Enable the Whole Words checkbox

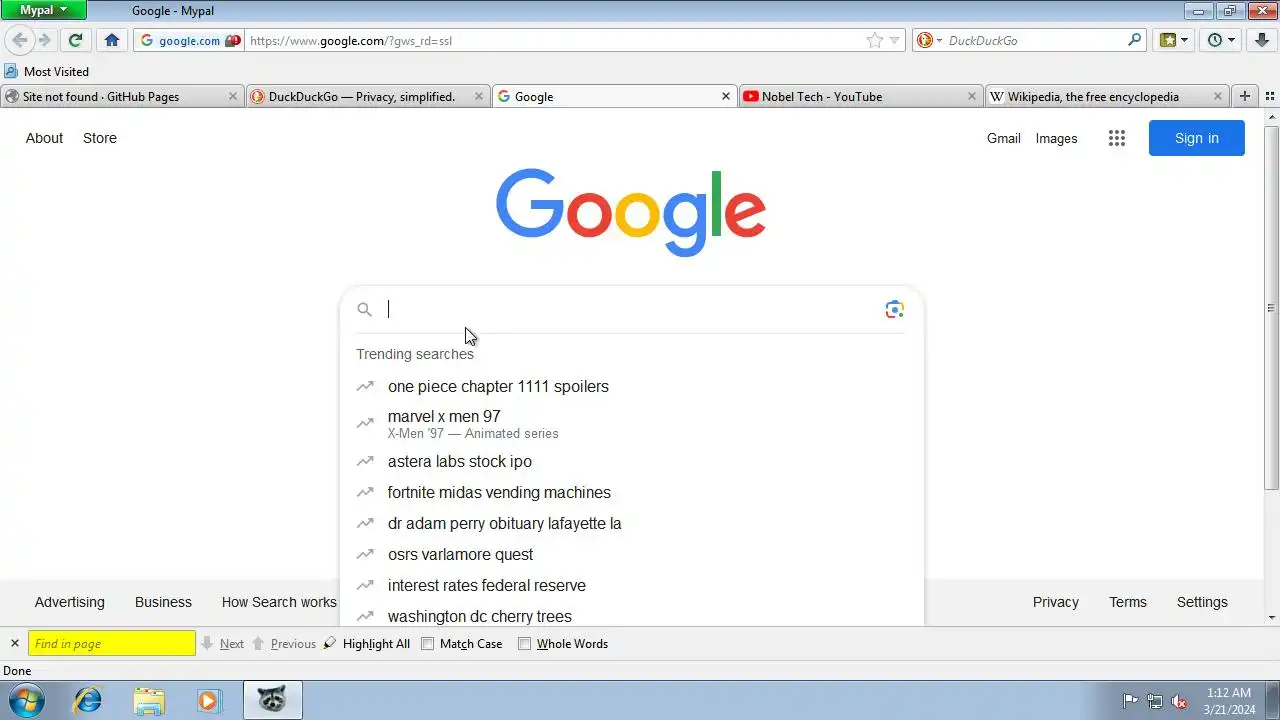pyautogui.click(x=524, y=643)
